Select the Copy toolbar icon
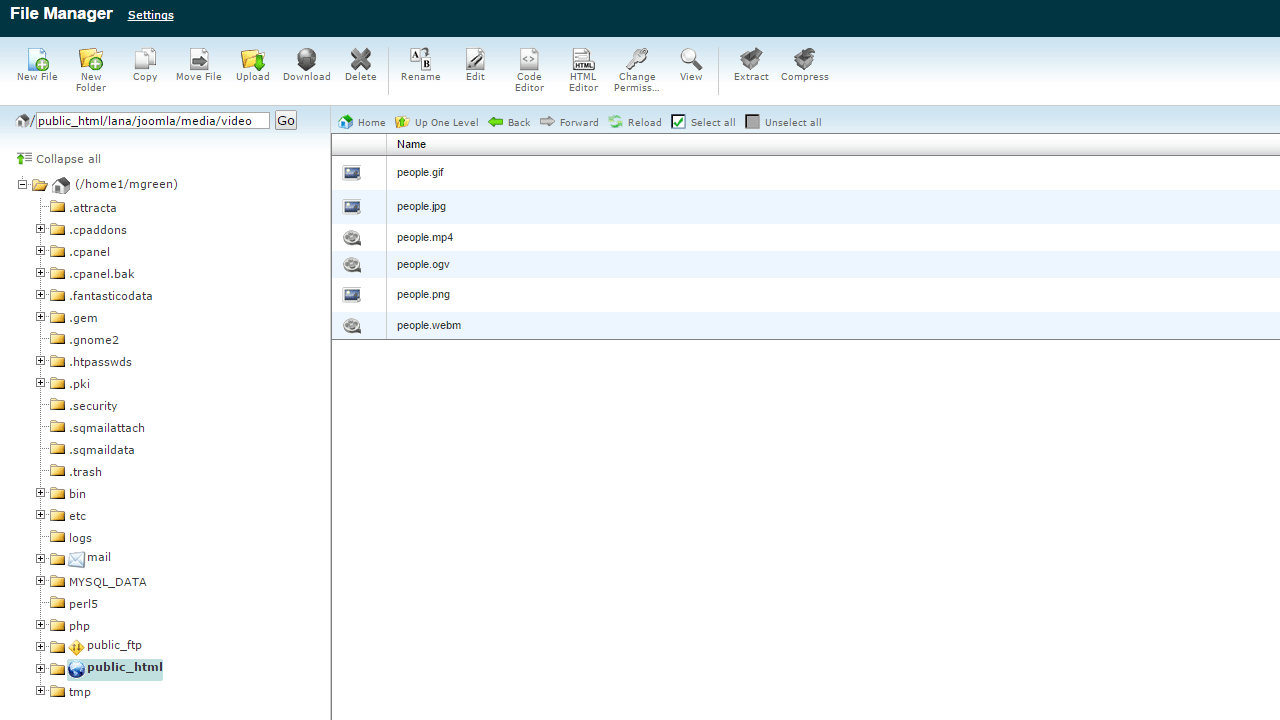Image resolution: width=1280 pixels, height=720 pixels. tap(145, 59)
